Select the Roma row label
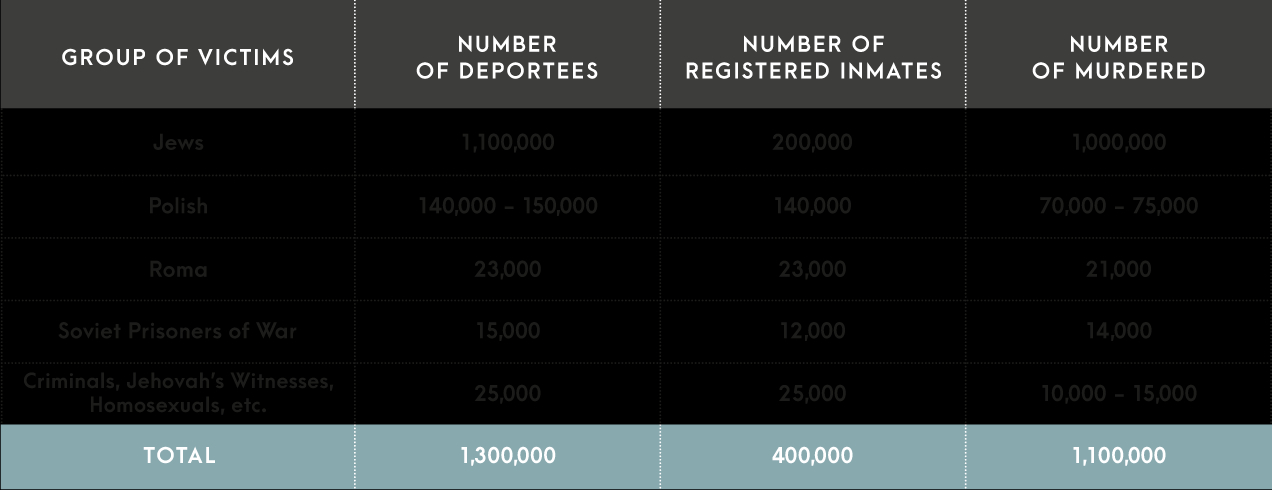 tap(178, 269)
